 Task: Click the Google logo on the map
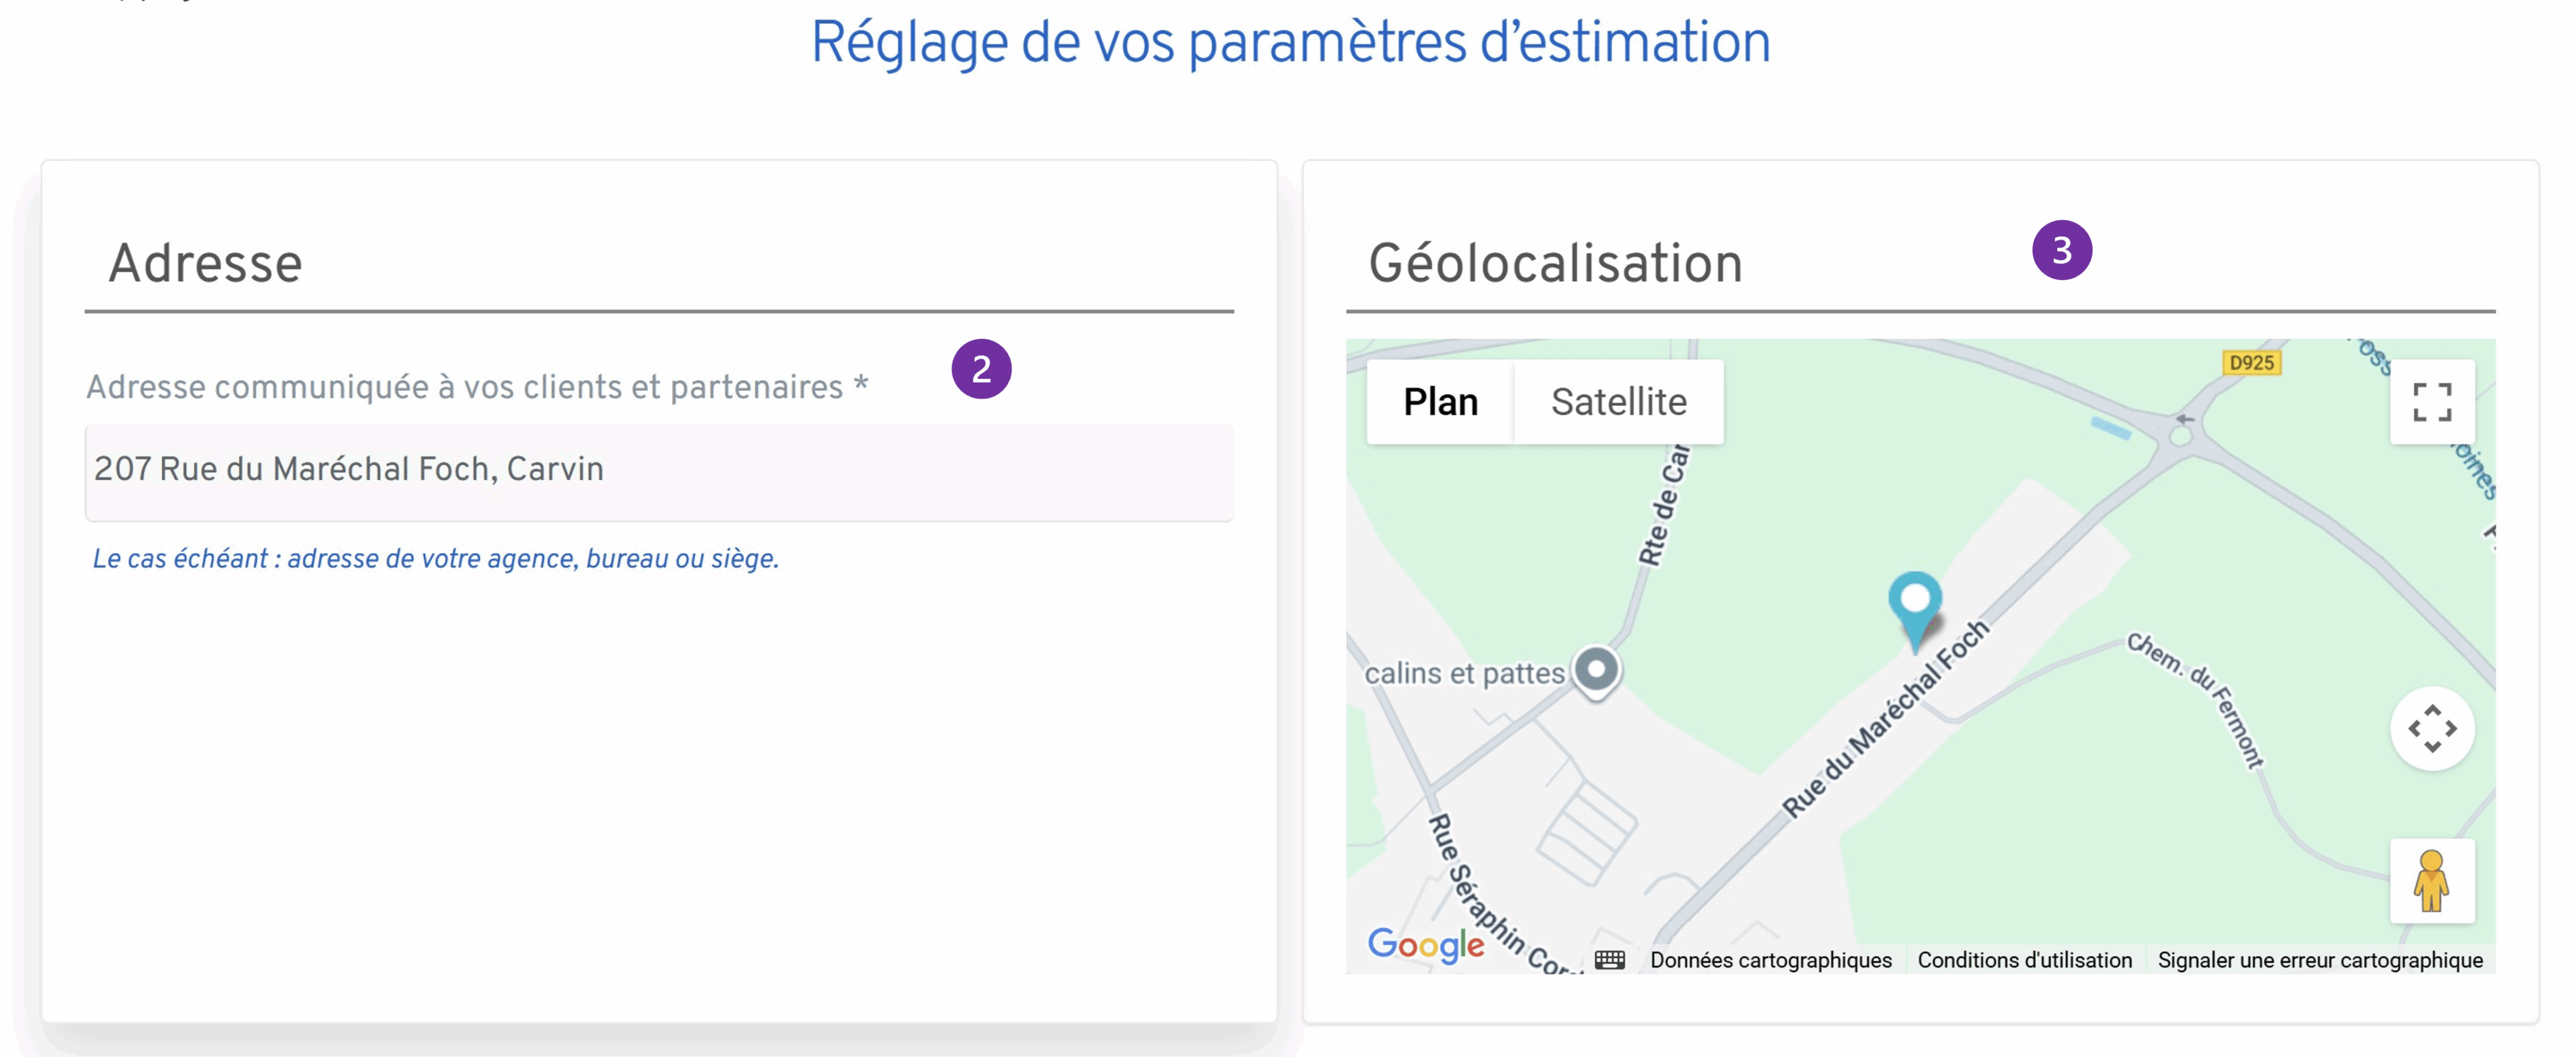pos(1426,940)
